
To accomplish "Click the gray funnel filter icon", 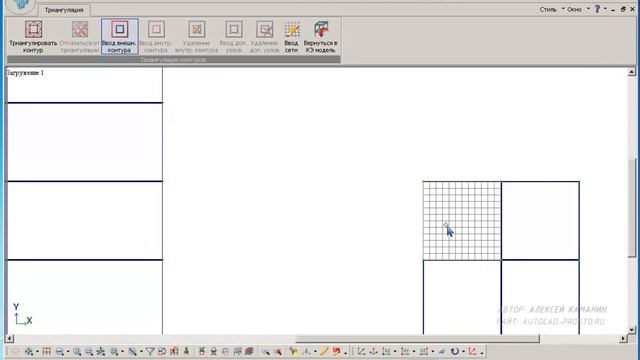I will pyautogui.click(x=150, y=351).
